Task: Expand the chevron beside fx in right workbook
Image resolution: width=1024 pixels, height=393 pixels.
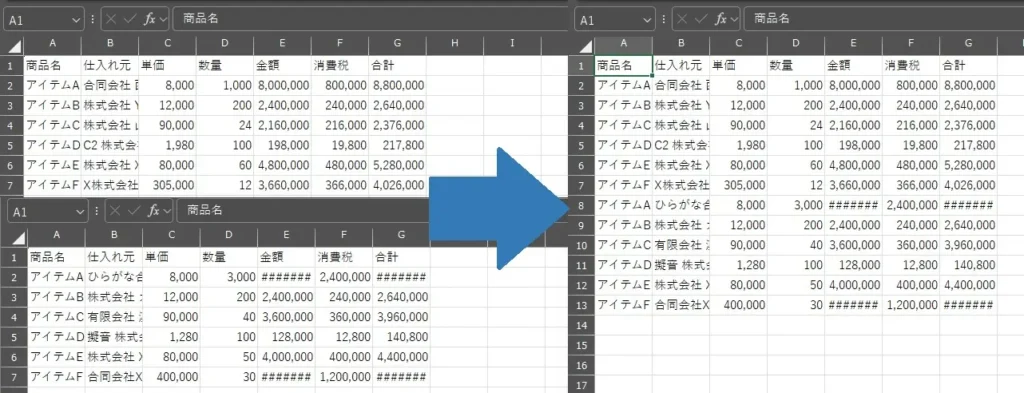Action: point(733,20)
